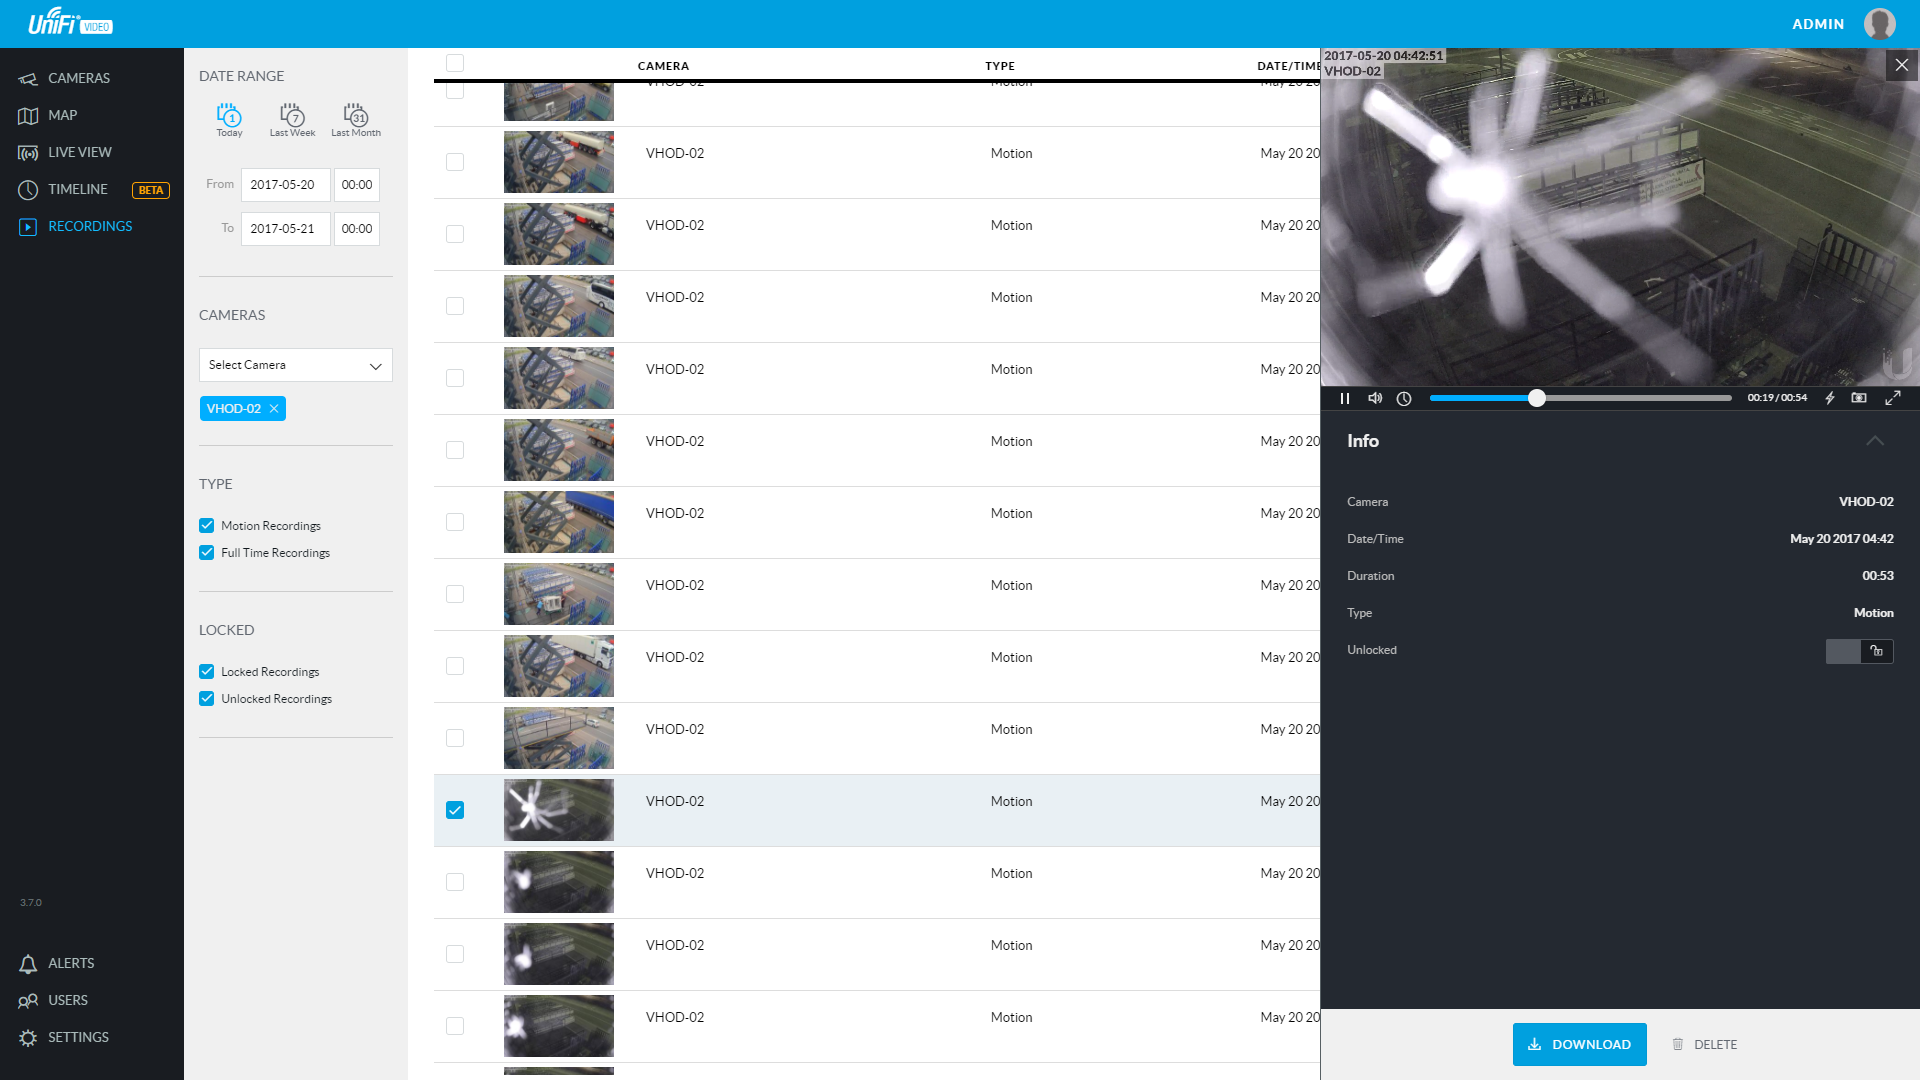Download the selected recording
Screen dimensions: 1920x1080
(1580, 1045)
